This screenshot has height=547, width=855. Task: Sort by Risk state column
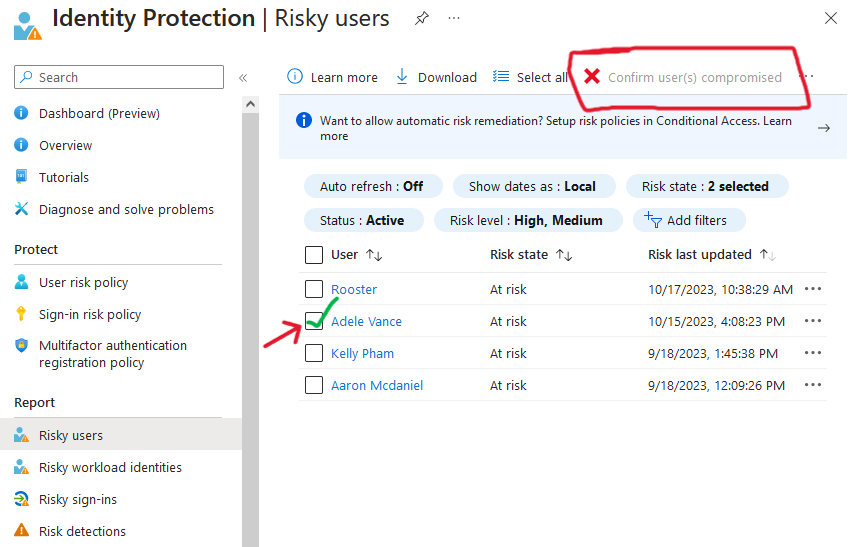(x=531, y=255)
